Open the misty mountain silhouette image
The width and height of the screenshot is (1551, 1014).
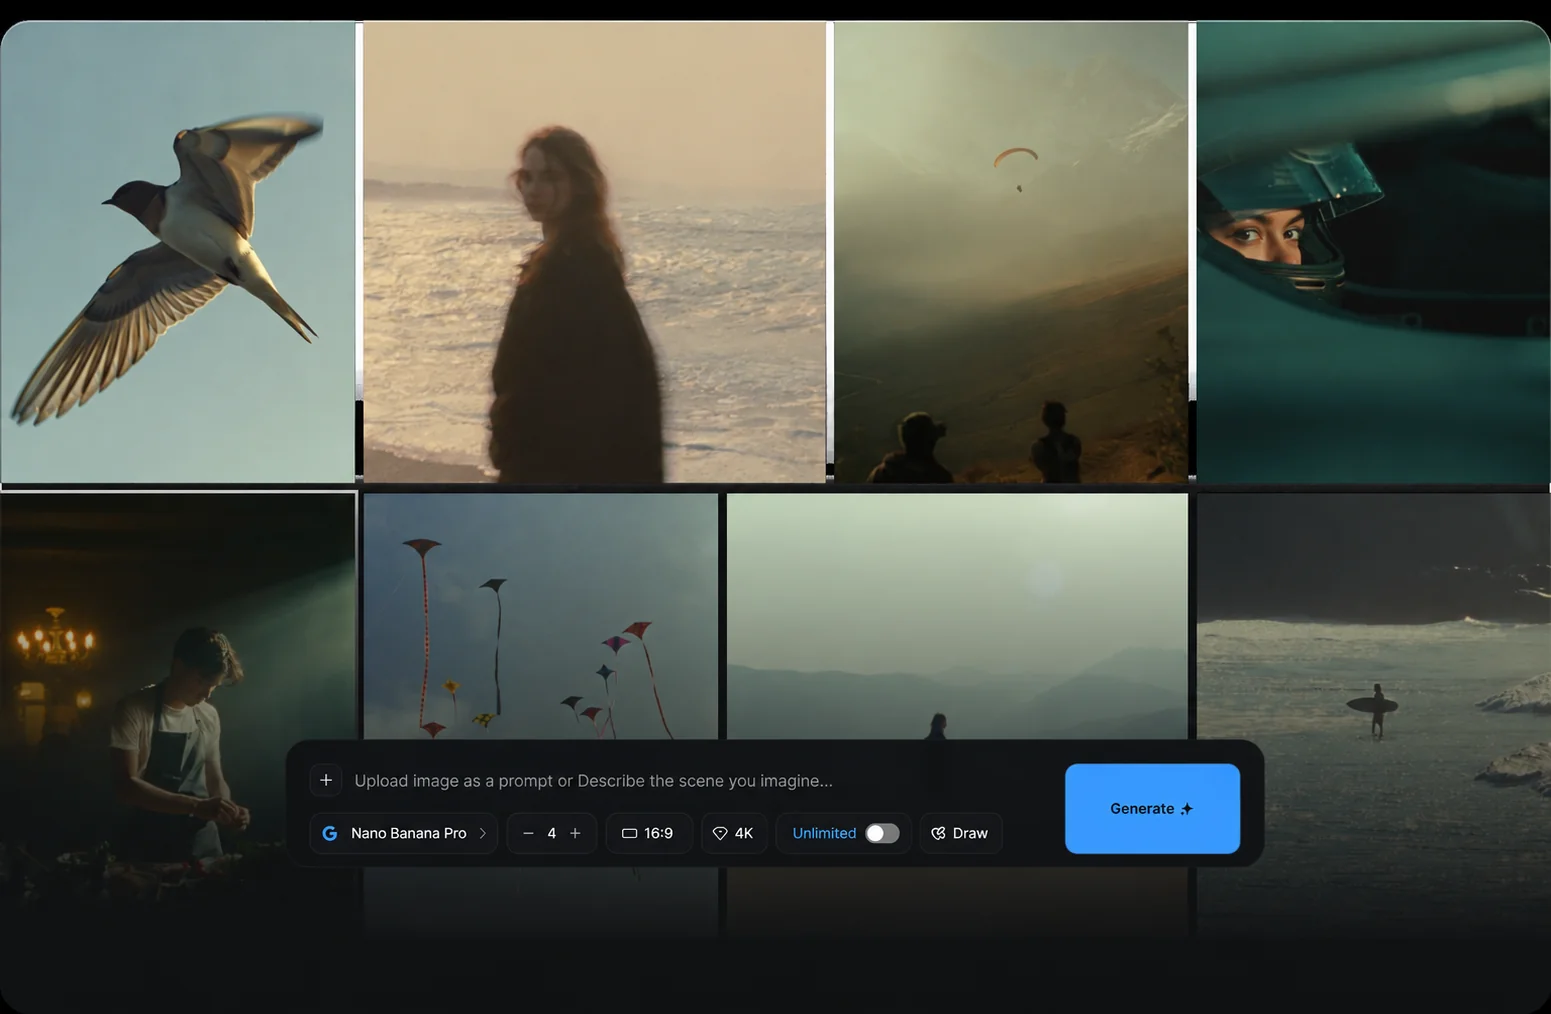click(x=957, y=616)
